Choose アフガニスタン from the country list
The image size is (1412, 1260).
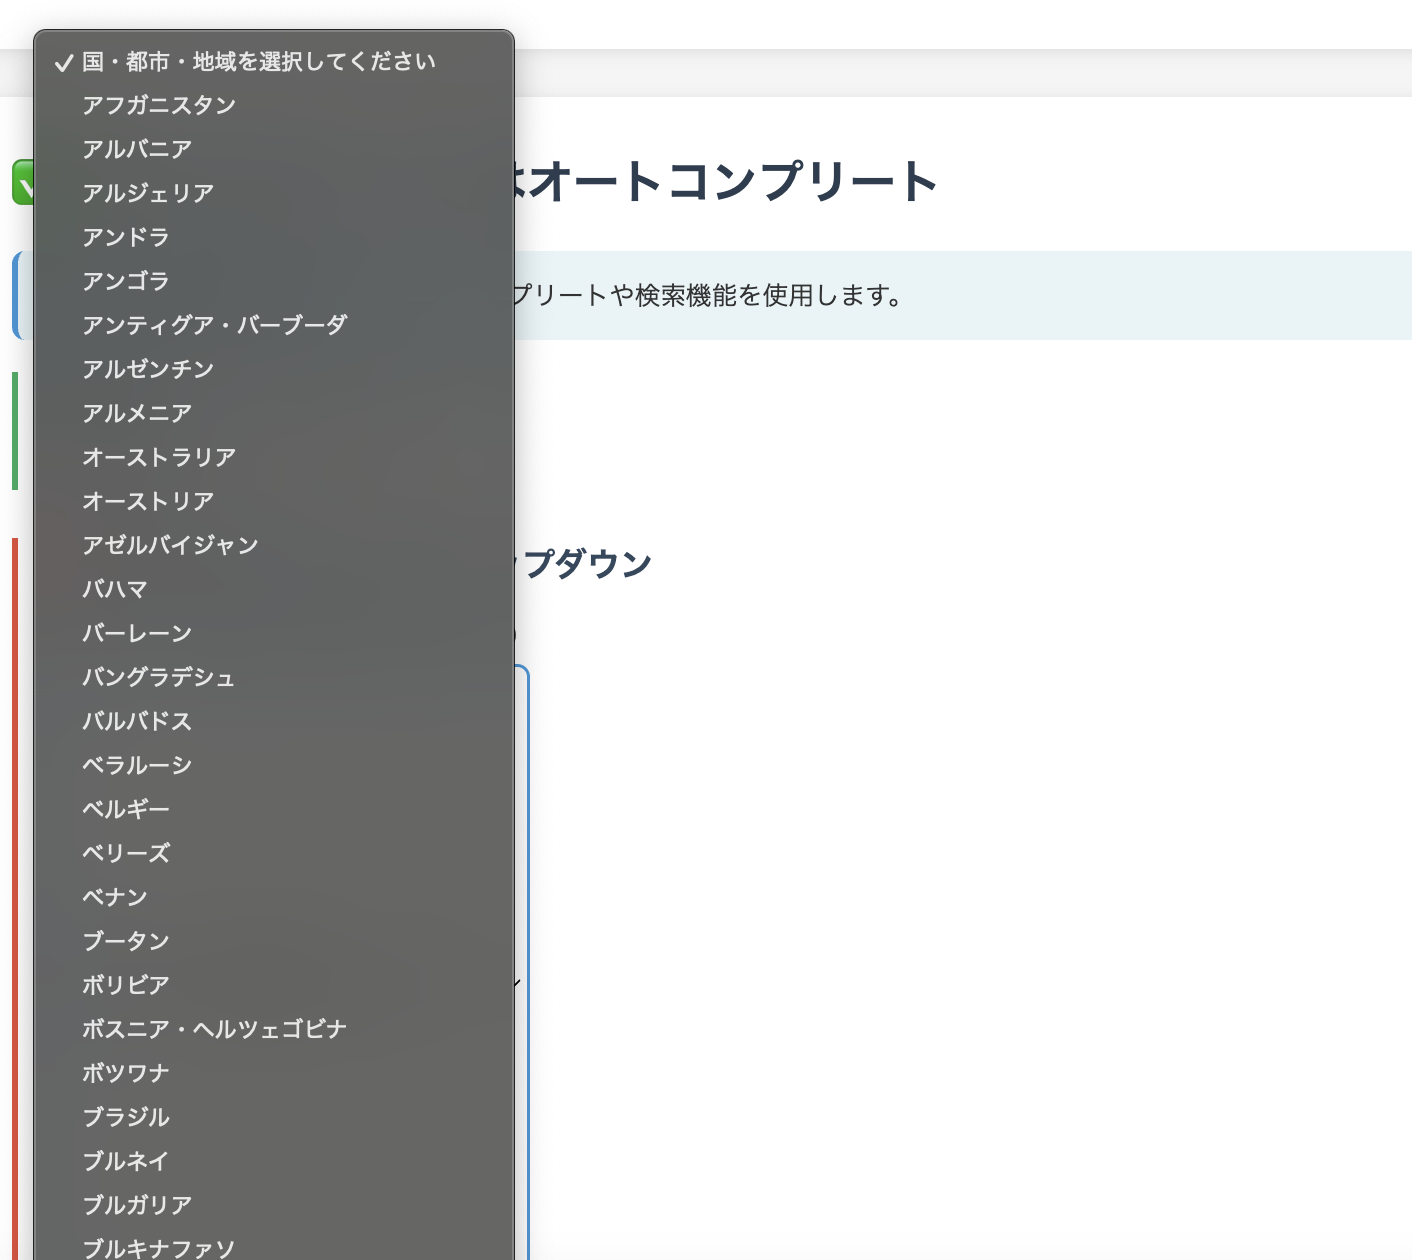tap(274, 106)
